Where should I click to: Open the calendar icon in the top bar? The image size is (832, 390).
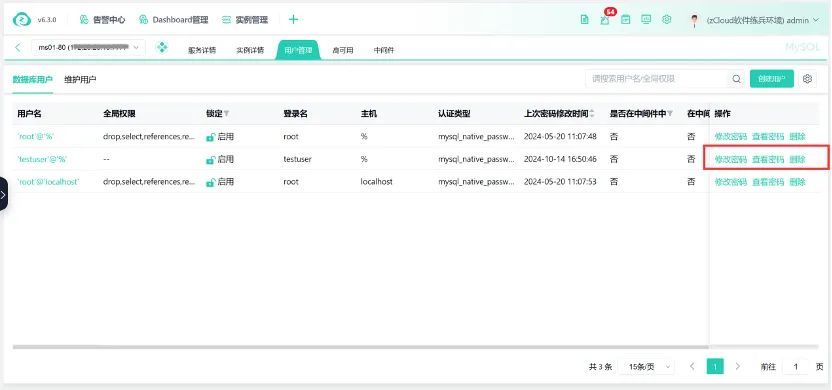tap(626, 20)
